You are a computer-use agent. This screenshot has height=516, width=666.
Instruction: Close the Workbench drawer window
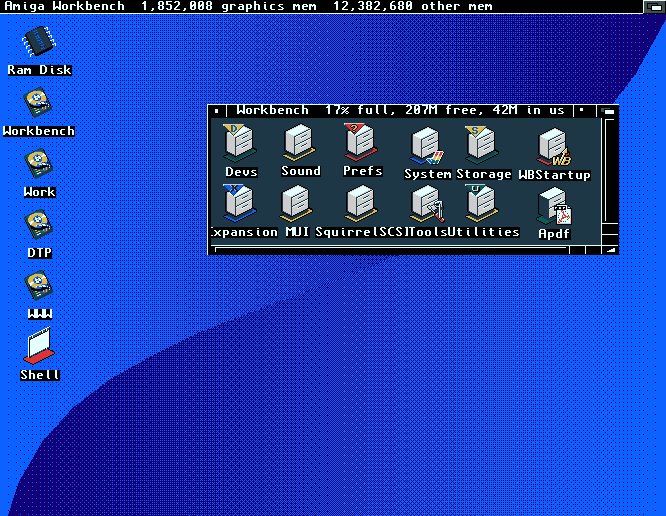pyautogui.click(x=217, y=111)
